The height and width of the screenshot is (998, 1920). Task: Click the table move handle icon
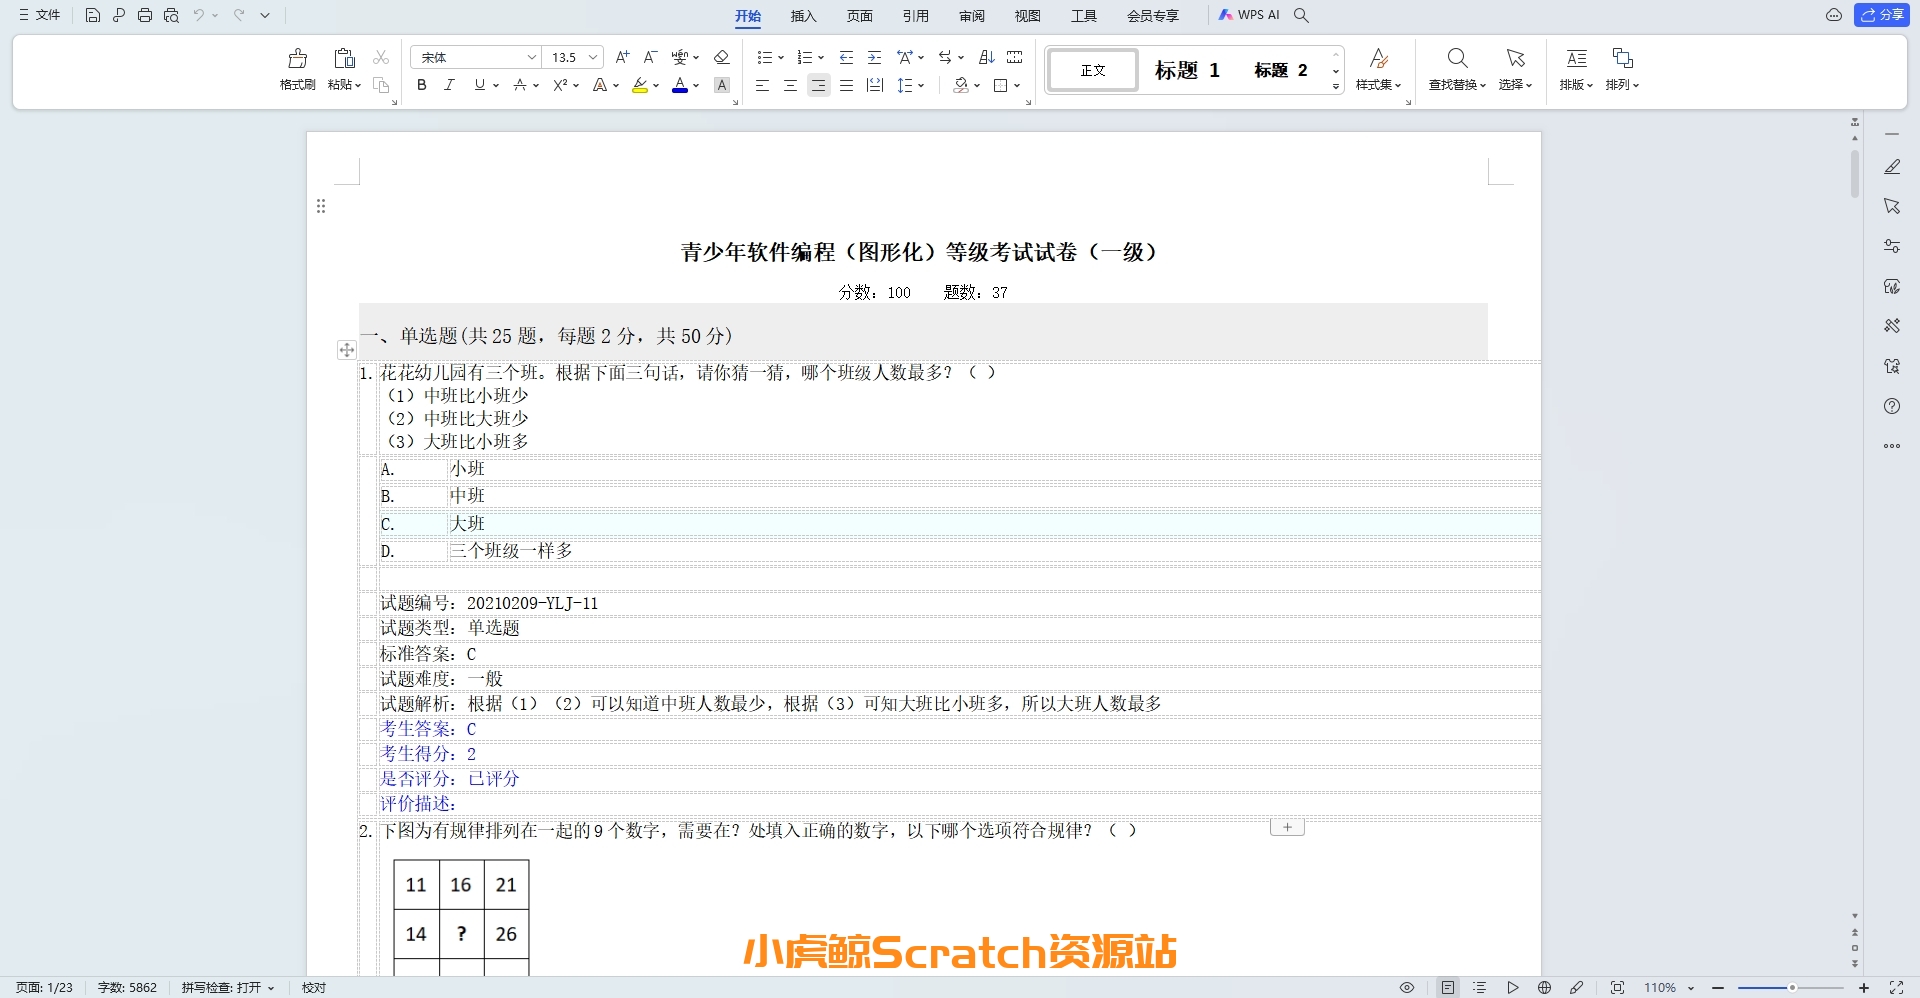tap(346, 350)
